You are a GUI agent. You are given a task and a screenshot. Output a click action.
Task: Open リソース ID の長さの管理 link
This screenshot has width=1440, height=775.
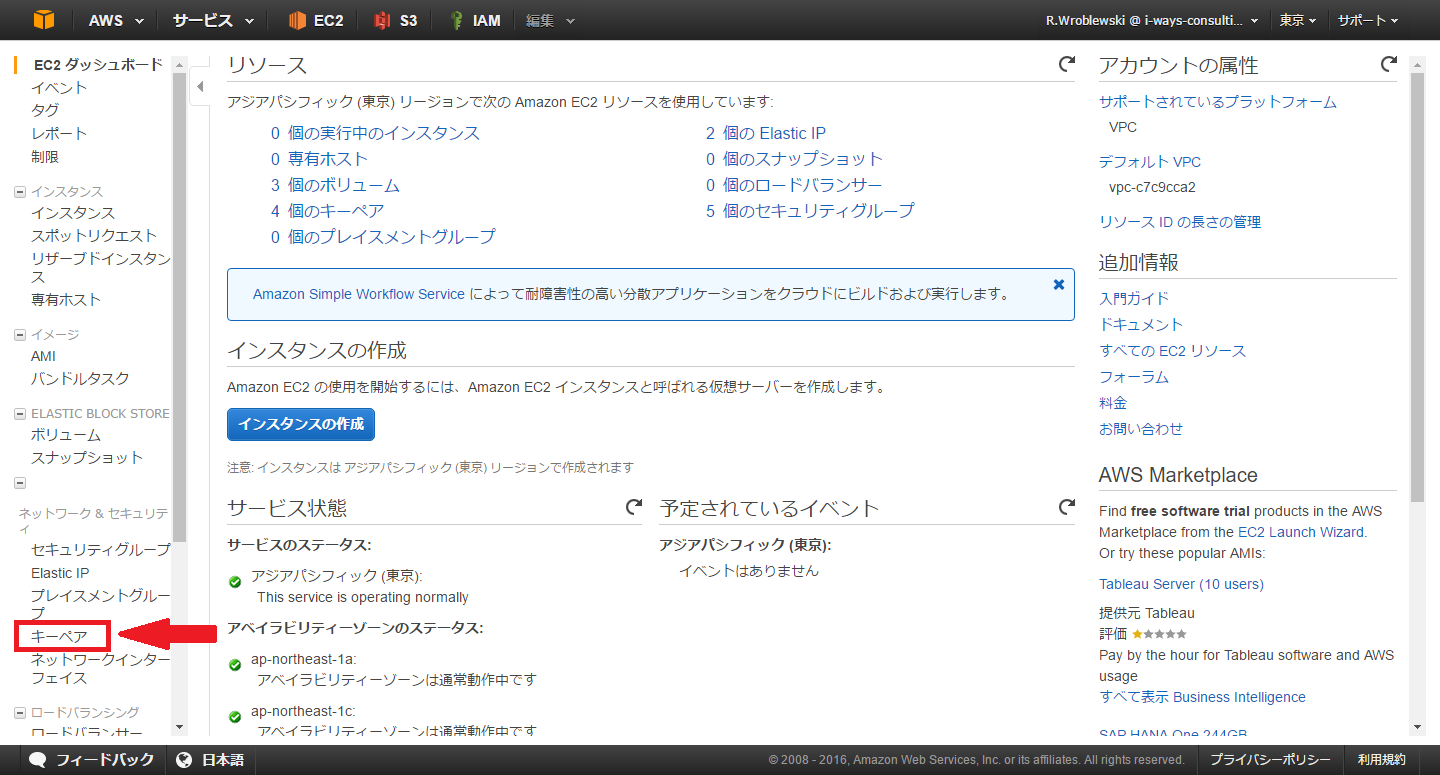click(1180, 222)
